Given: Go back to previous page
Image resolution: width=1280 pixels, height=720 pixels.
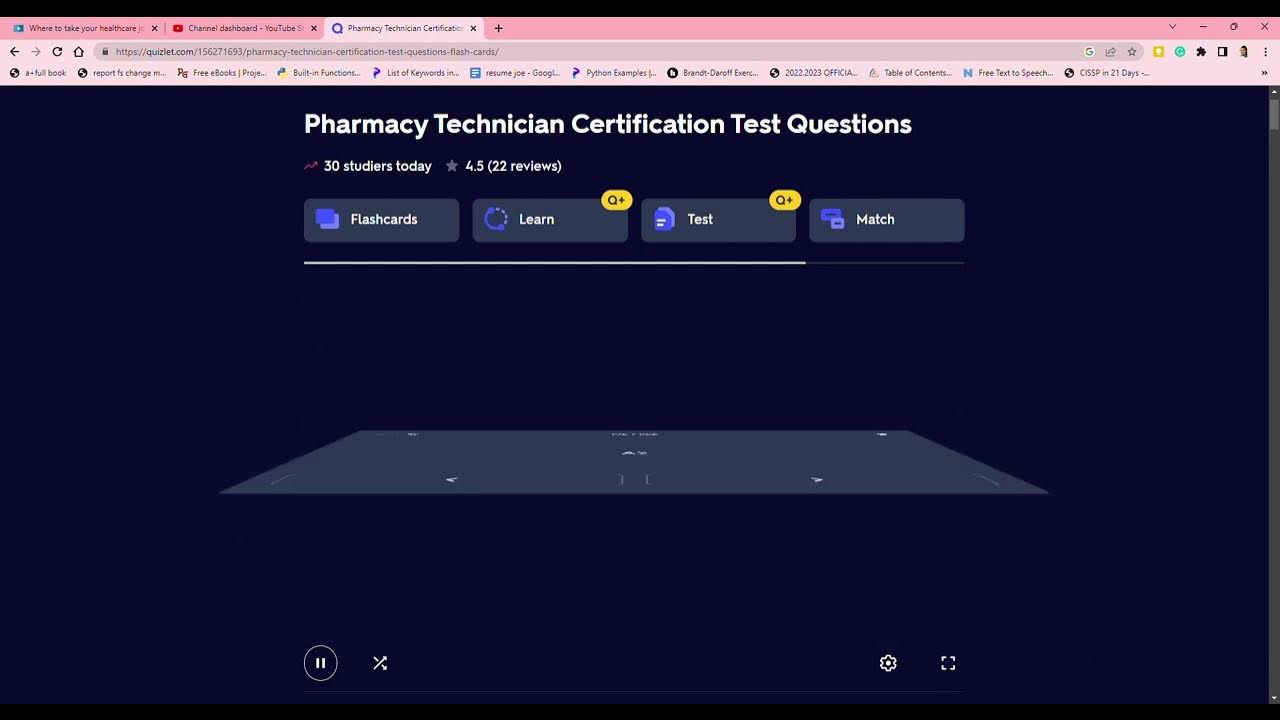Looking at the screenshot, I should (x=14, y=51).
